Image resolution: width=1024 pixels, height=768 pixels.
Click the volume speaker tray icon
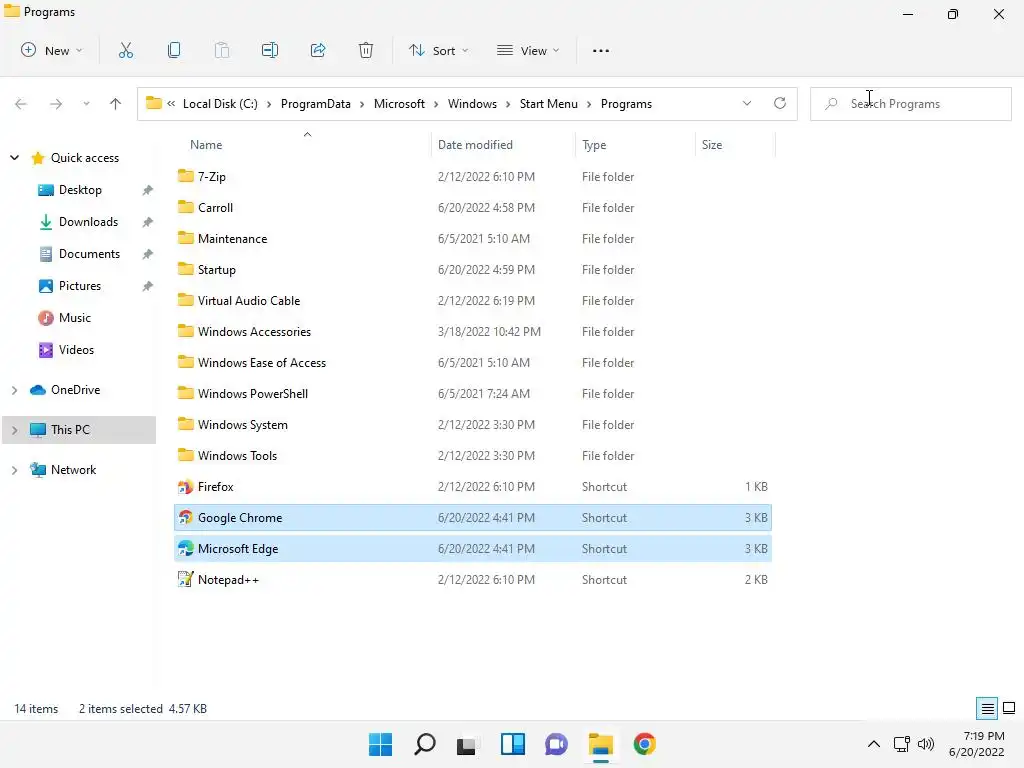coord(925,744)
